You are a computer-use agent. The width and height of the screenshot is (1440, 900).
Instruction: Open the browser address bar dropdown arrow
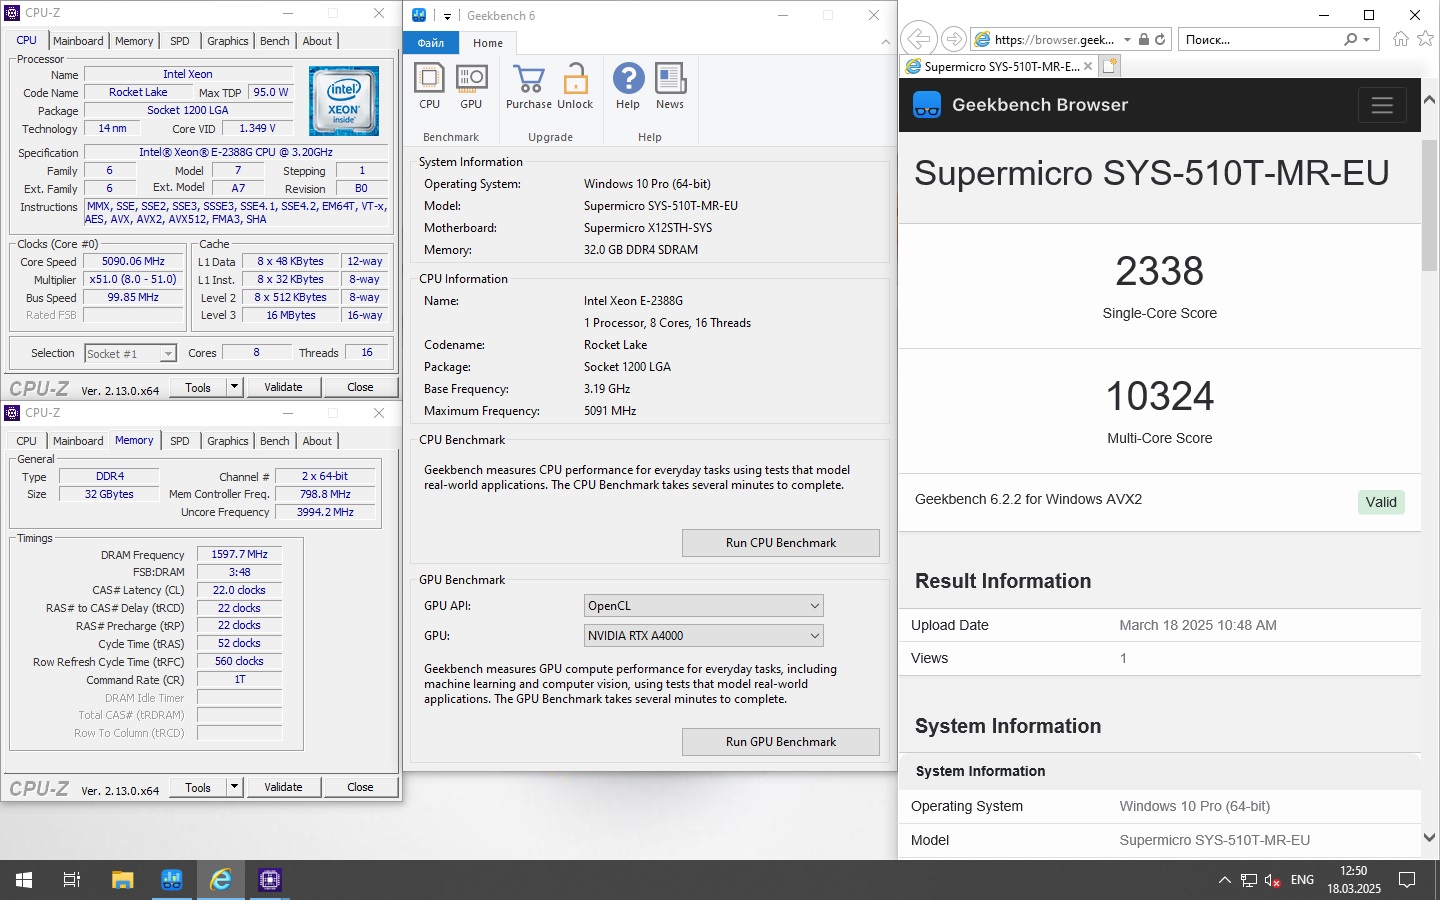coord(1127,39)
